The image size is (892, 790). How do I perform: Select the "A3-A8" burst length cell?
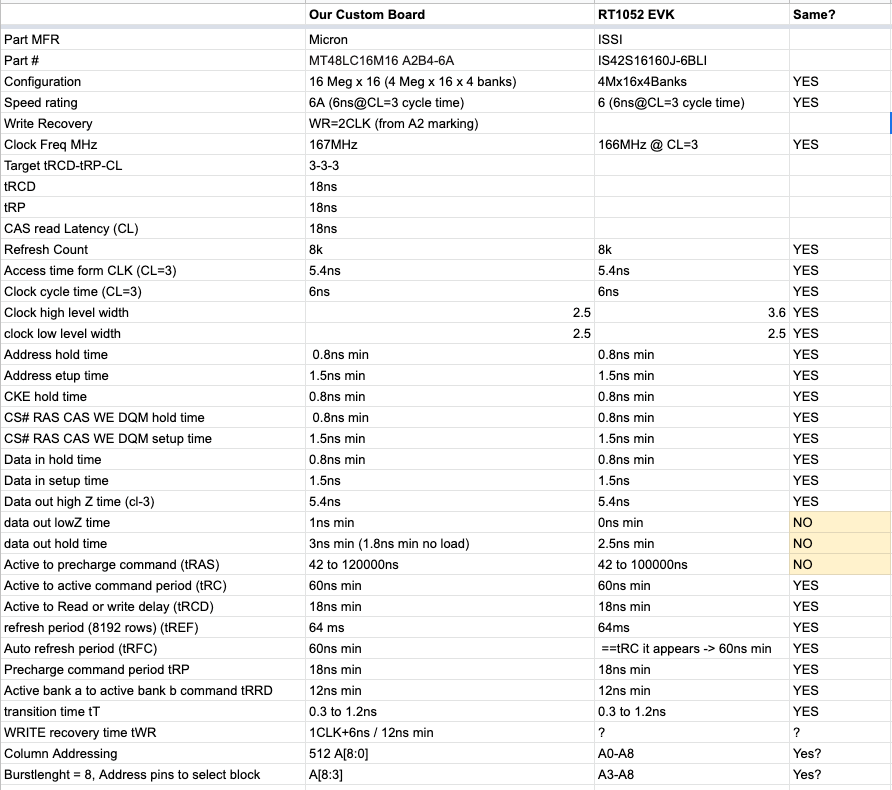616,775
